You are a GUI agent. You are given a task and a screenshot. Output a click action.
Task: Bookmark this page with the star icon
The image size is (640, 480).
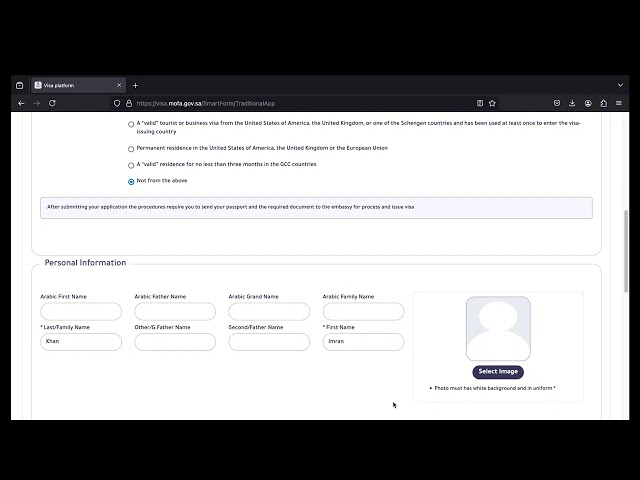pos(492,103)
